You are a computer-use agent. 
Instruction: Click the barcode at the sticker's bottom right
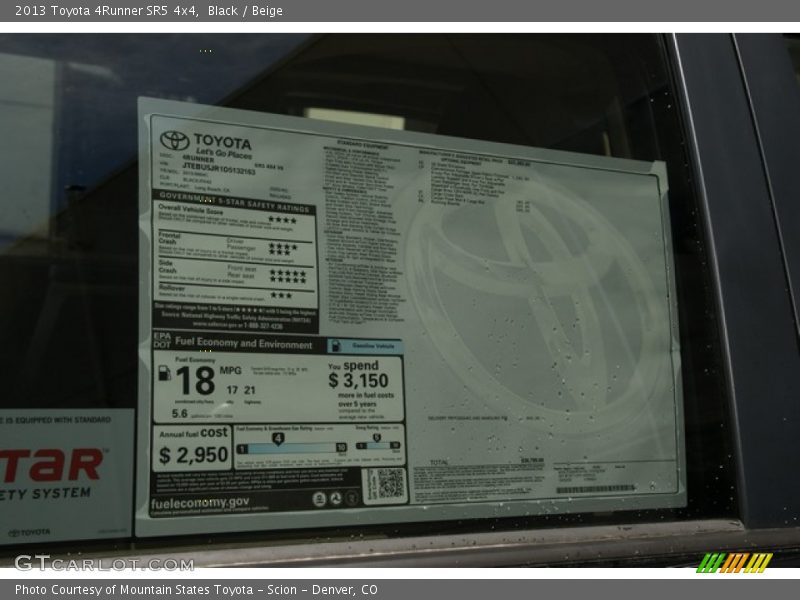tap(595, 489)
